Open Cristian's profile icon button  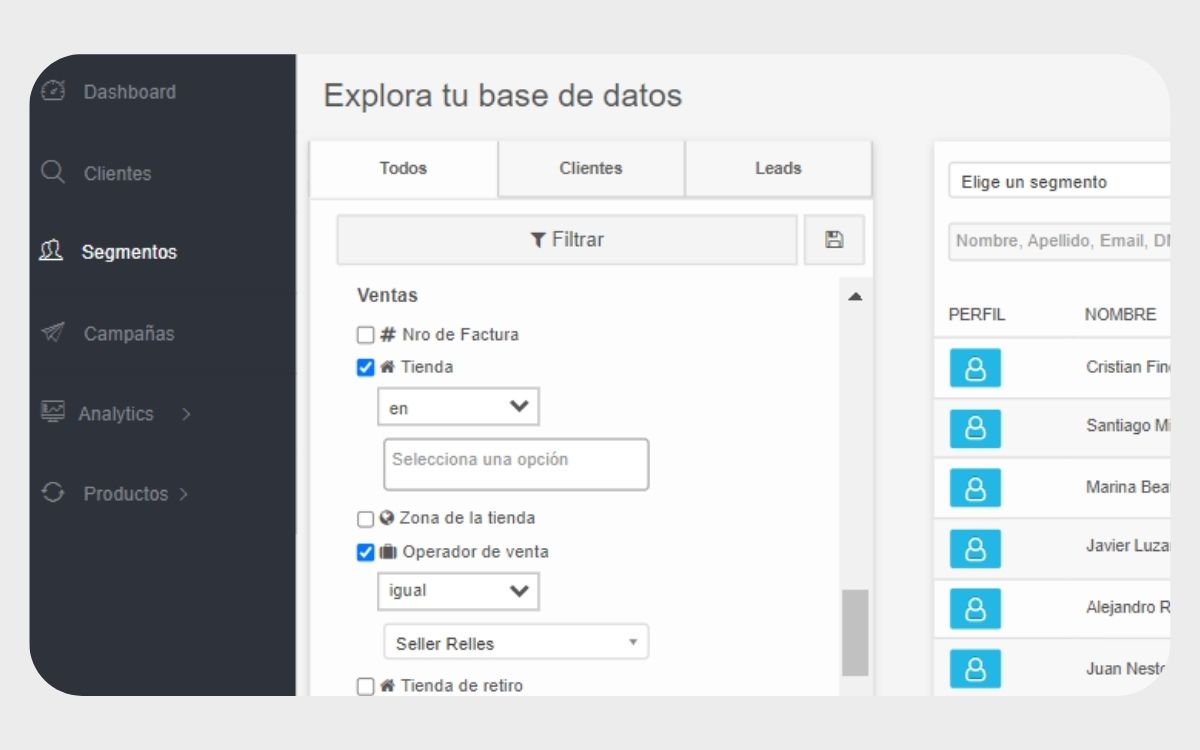point(975,368)
